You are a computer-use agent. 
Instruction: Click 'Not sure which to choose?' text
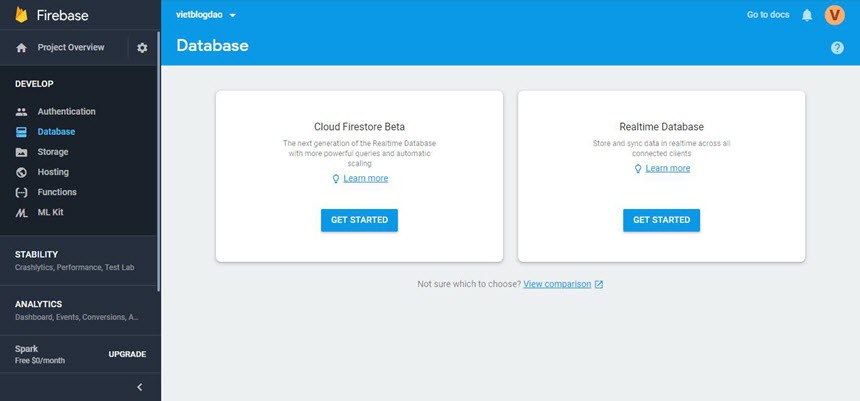coord(469,285)
